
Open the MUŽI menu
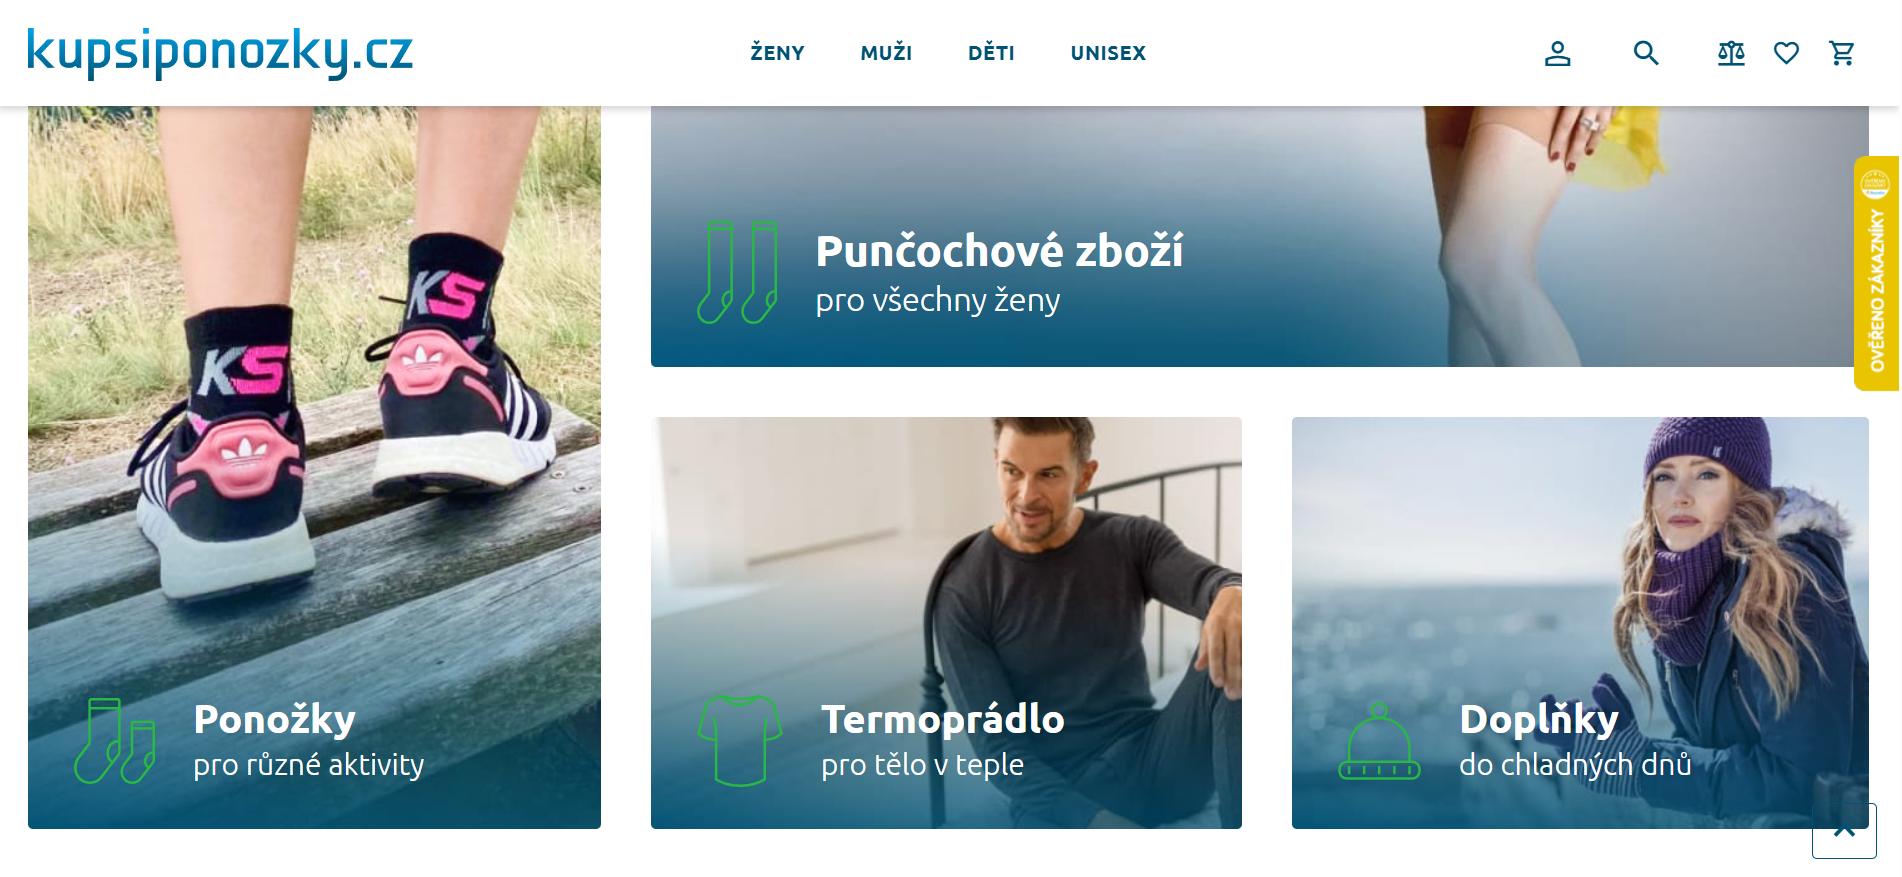click(x=886, y=53)
